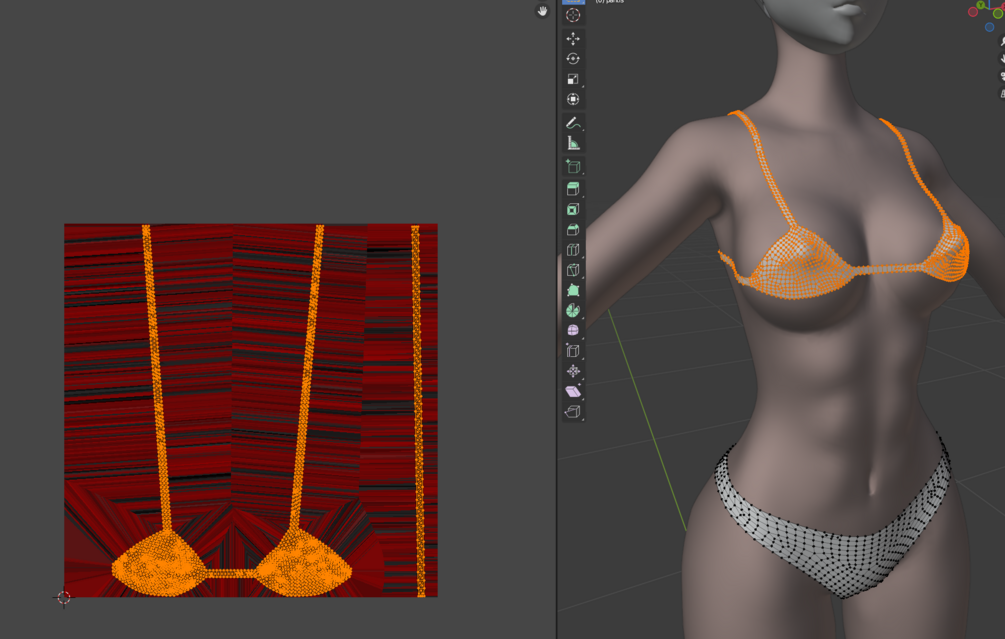Select the Edge Slide tool
This screenshot has width=1005, height=639.
pyautogui.click(x=573, y=351)
